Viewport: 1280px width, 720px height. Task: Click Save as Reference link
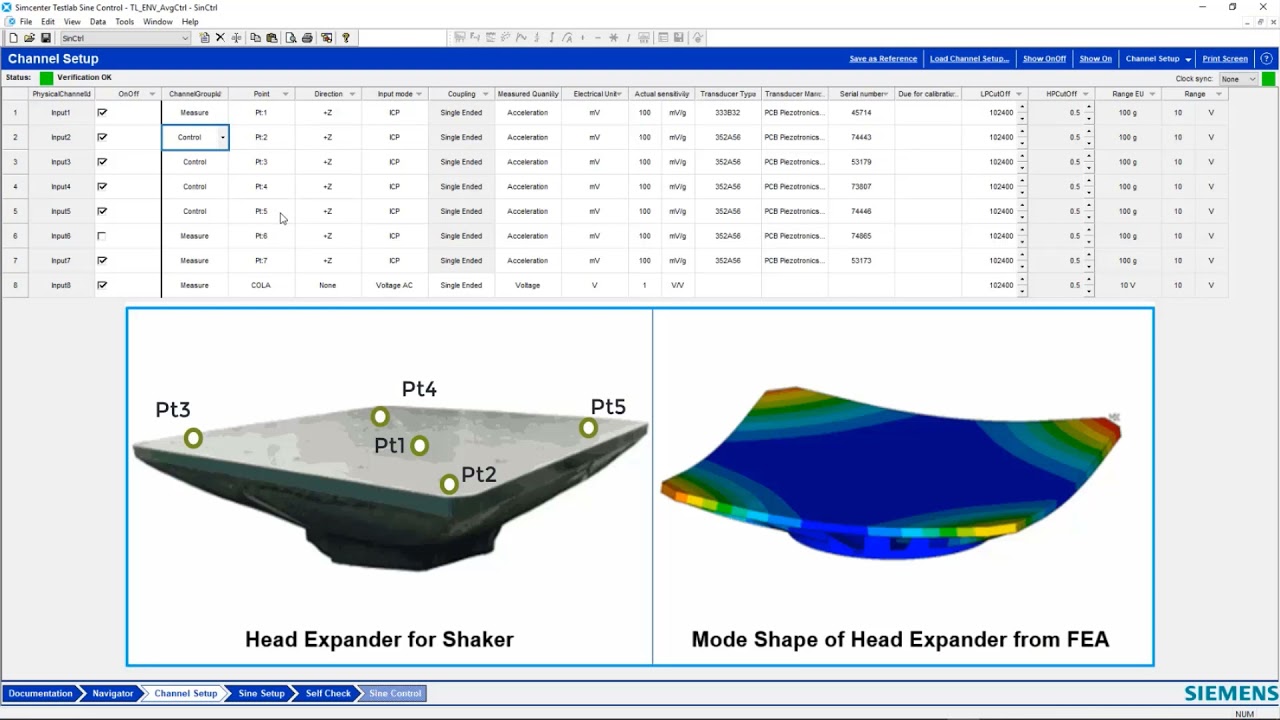[883, 59]
